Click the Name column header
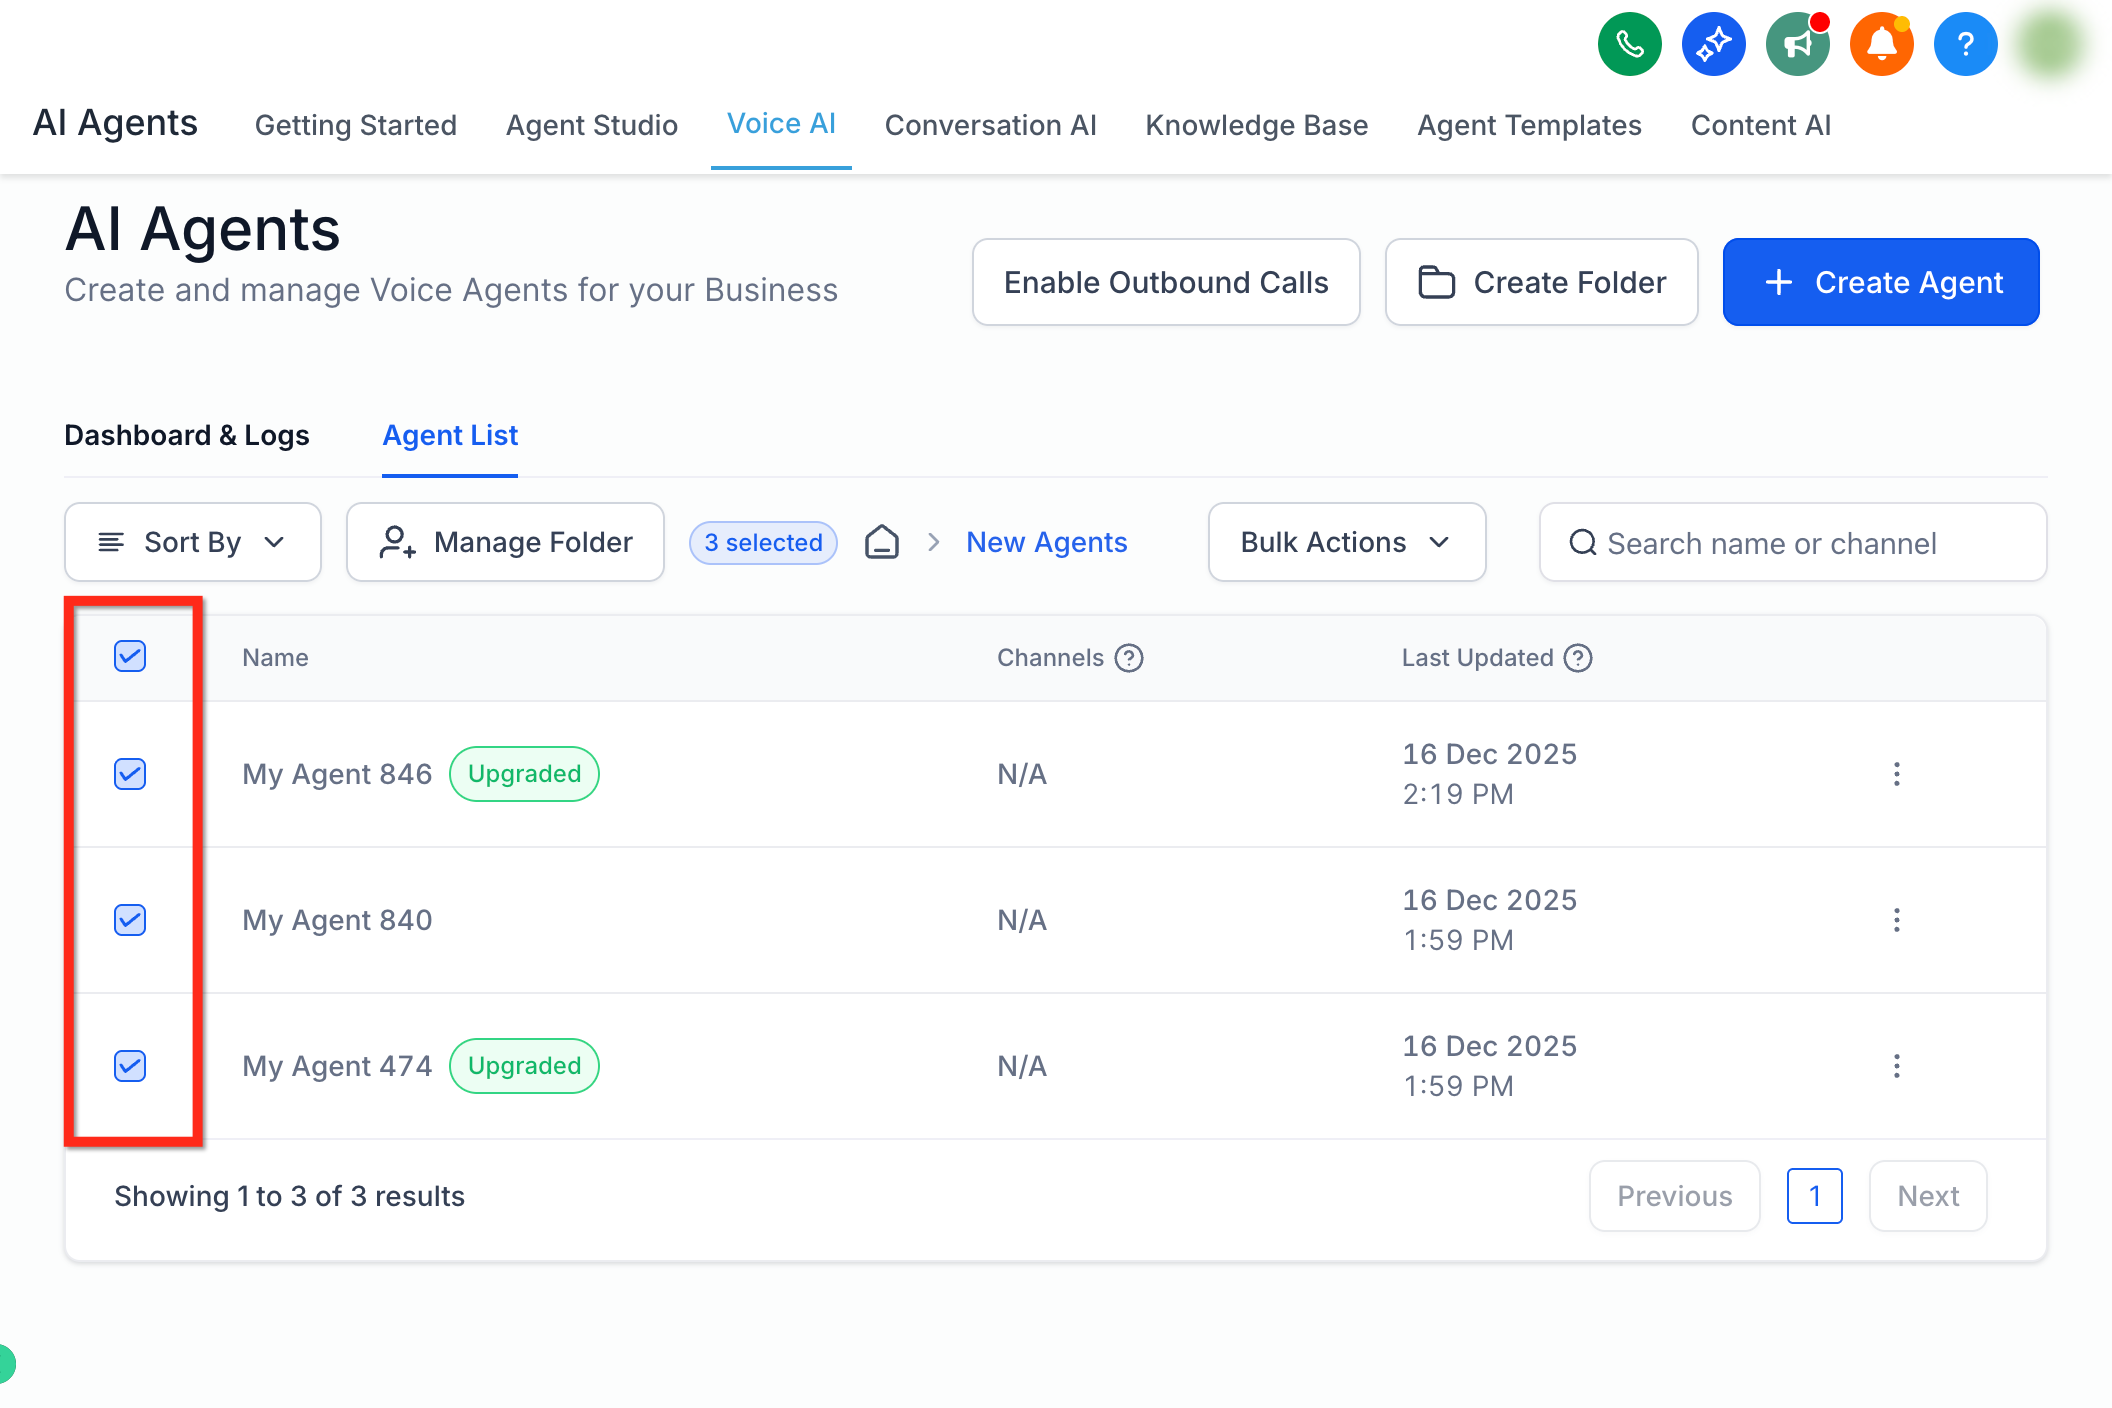This screenshot has width=2112, height=1408. pos(275,658)
